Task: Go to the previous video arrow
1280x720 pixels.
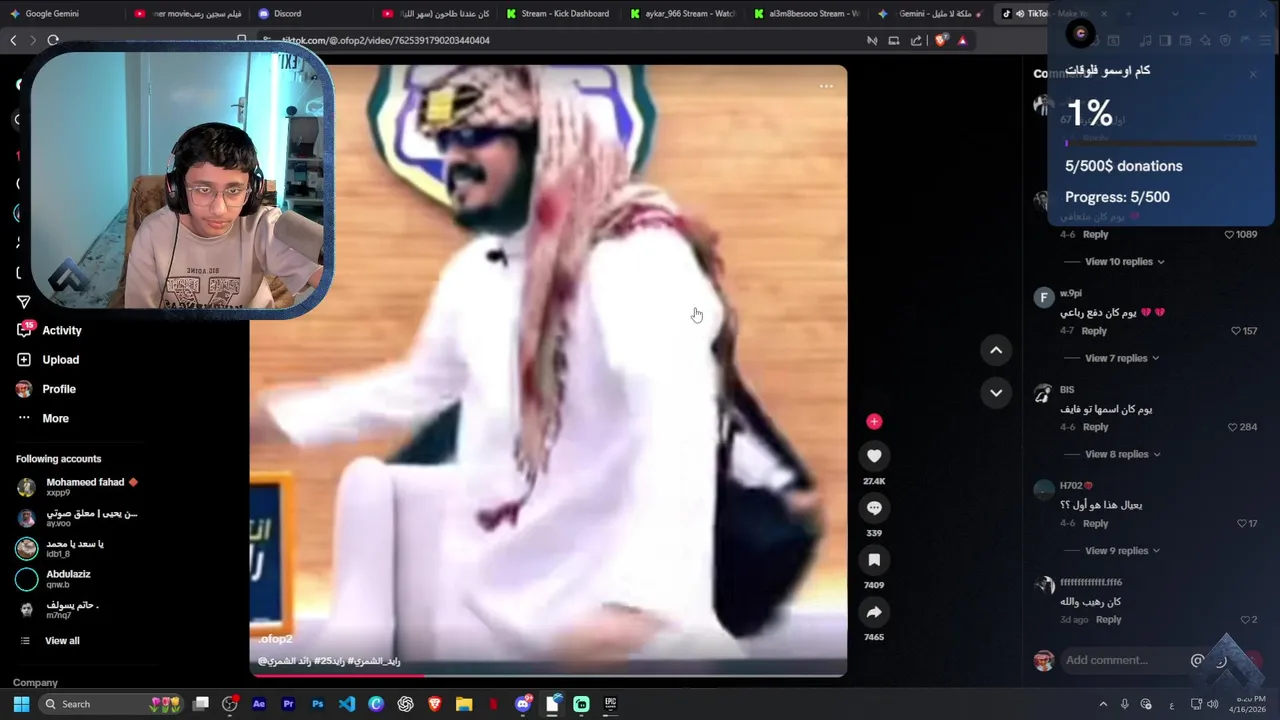Action: 996,350
